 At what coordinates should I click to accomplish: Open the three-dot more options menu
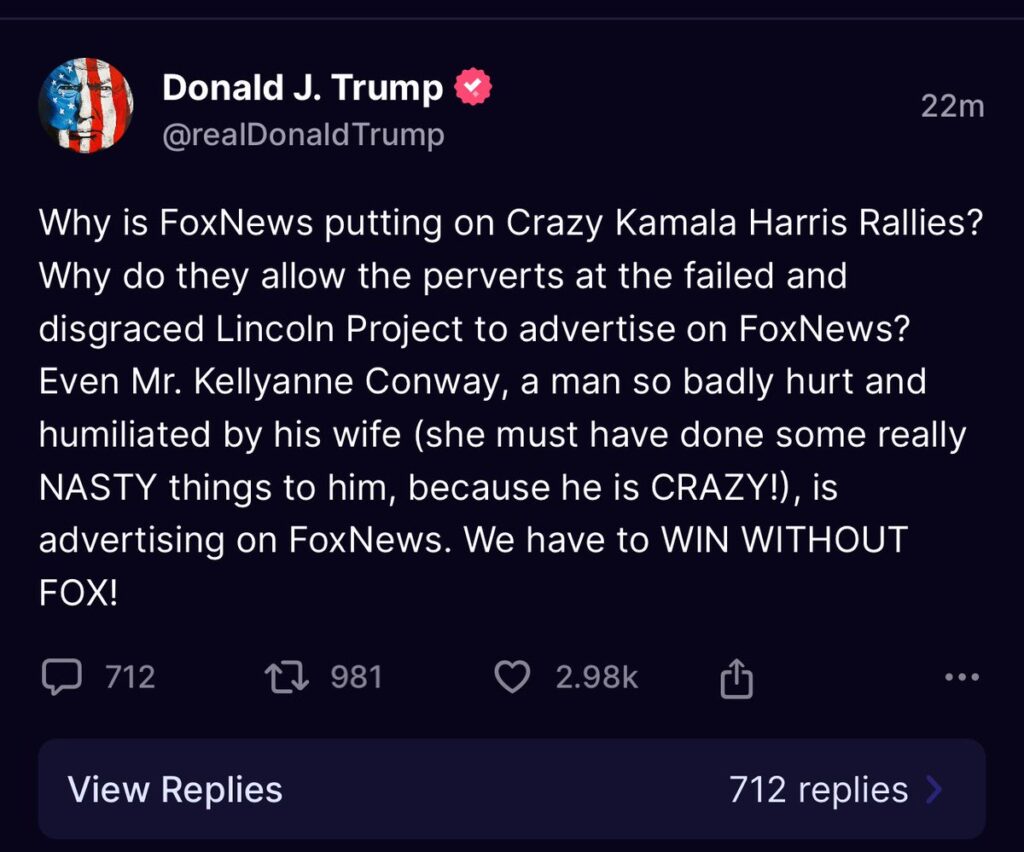click(x=962, y=677)
